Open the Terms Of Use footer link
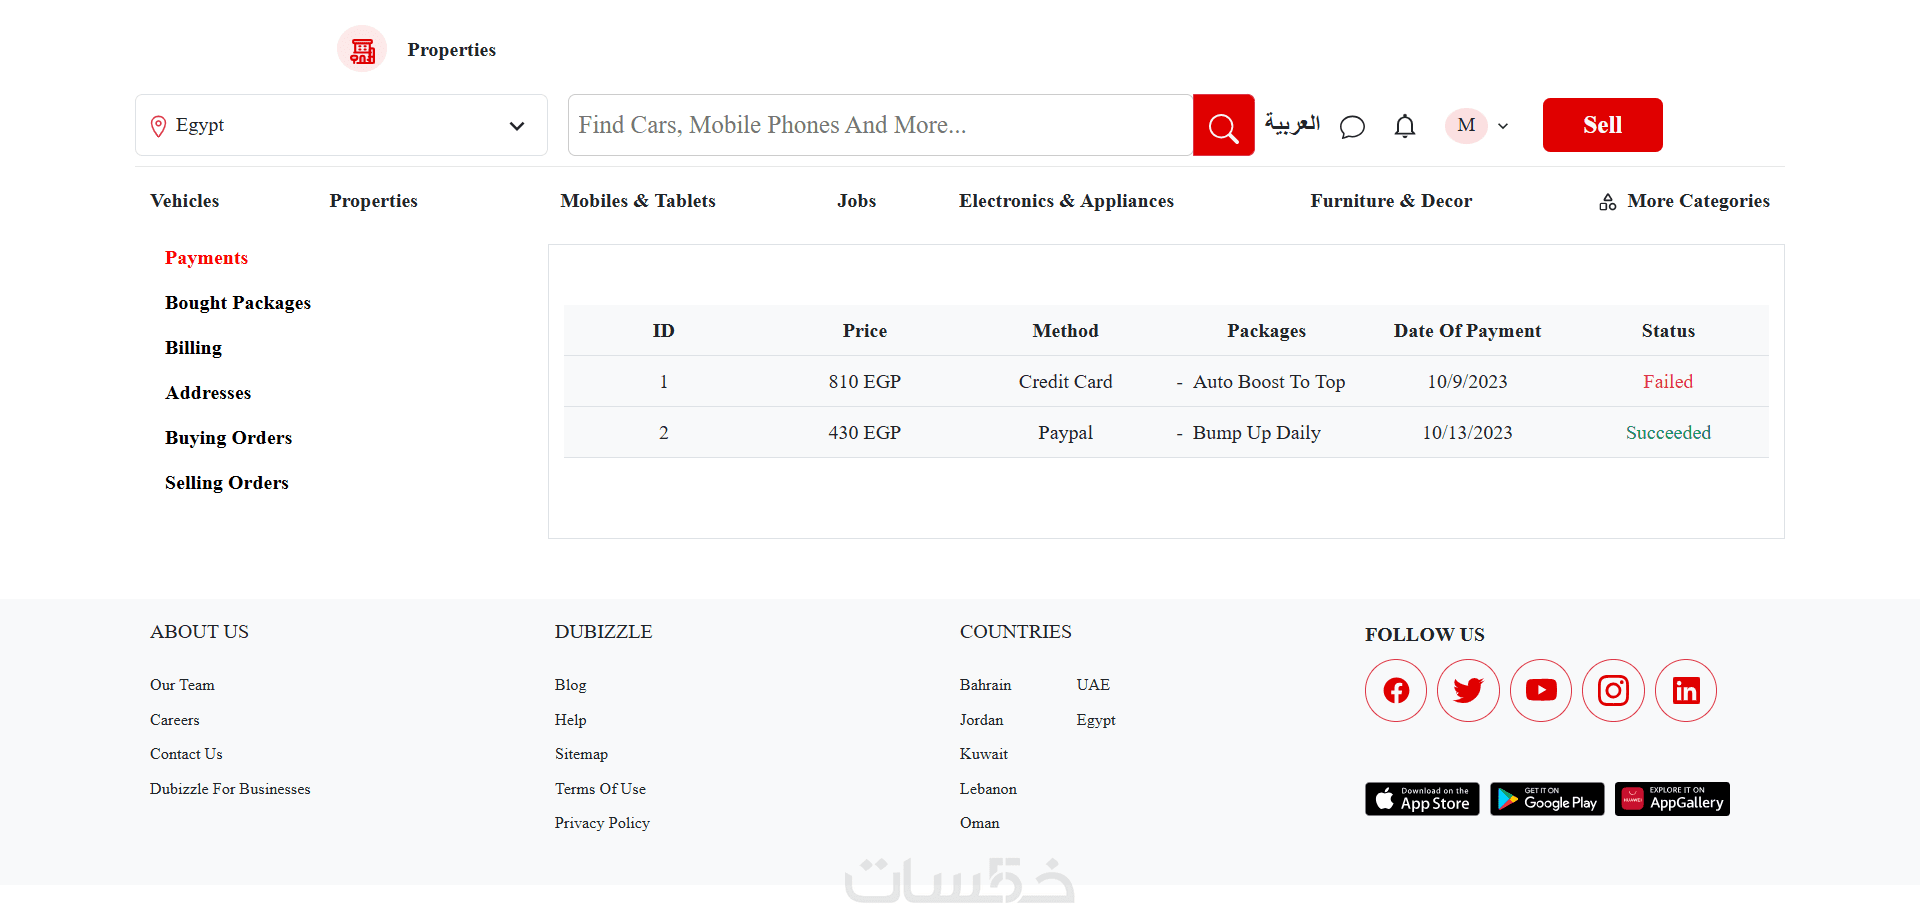This screenshot has height=922, width=1920. click(x=600, y=789)
